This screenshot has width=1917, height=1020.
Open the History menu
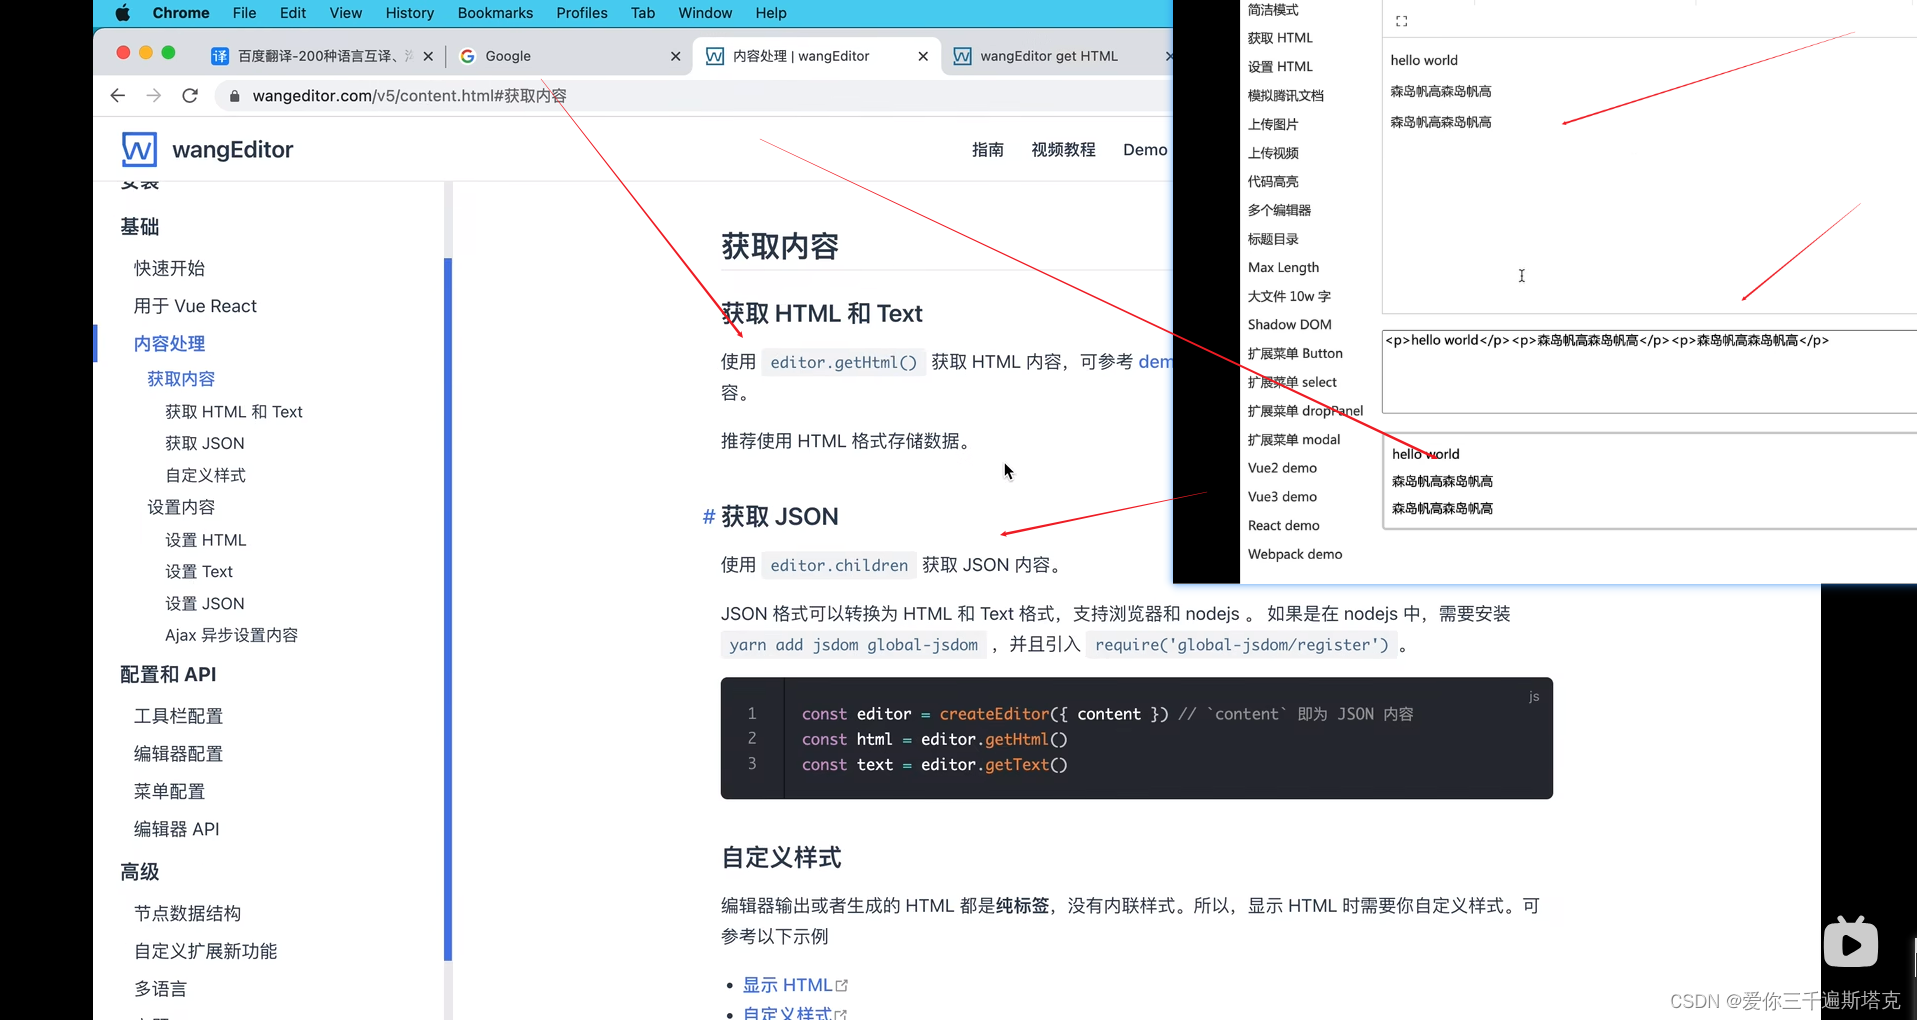(x=409, y=13)
